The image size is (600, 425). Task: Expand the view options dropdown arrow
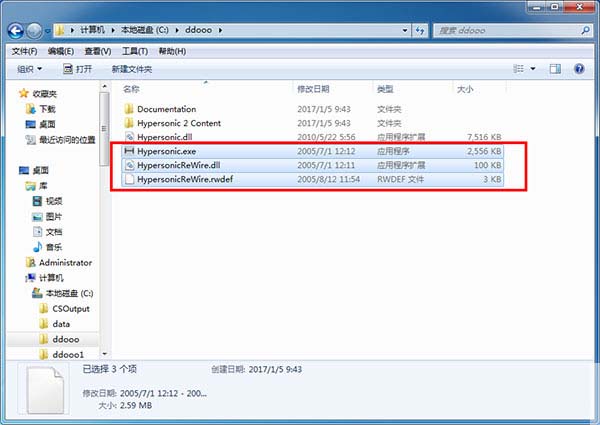(533, 69)
